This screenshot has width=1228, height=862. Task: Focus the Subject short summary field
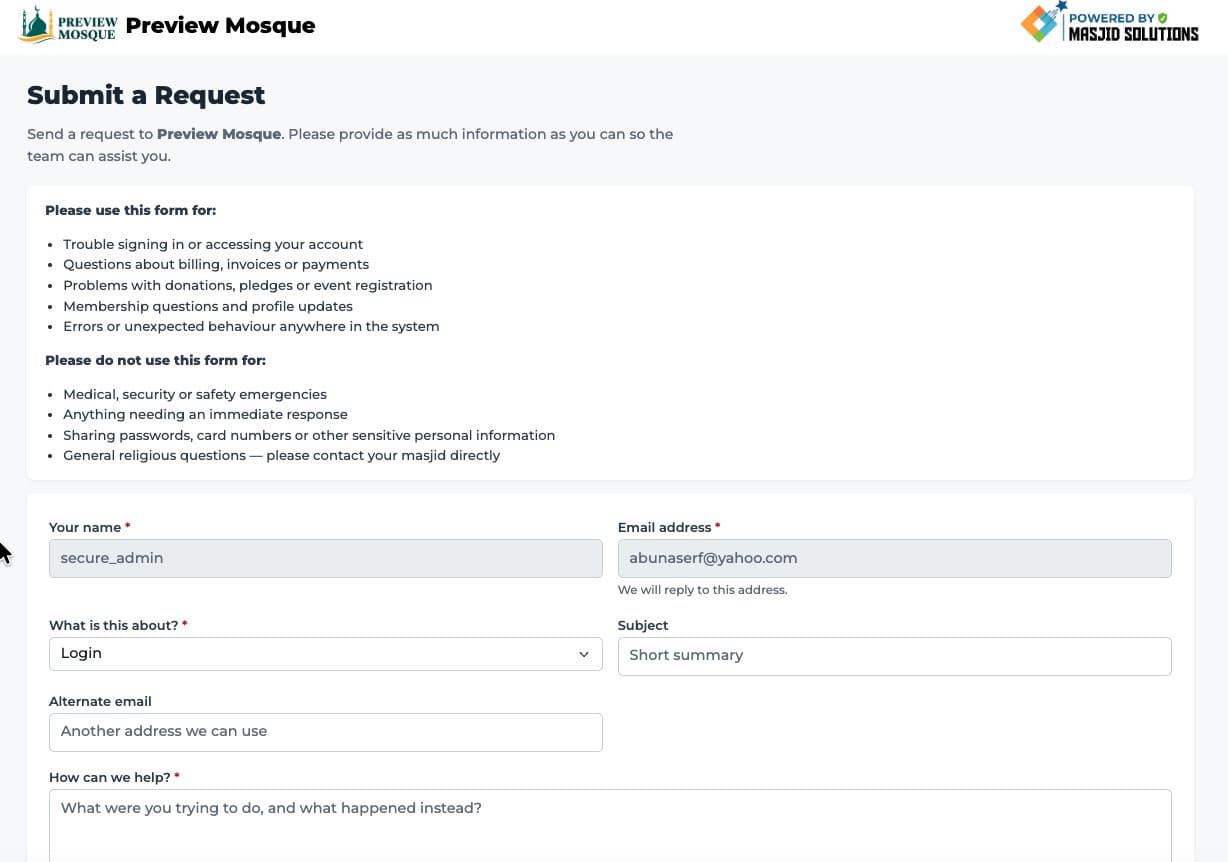[895, 656]
